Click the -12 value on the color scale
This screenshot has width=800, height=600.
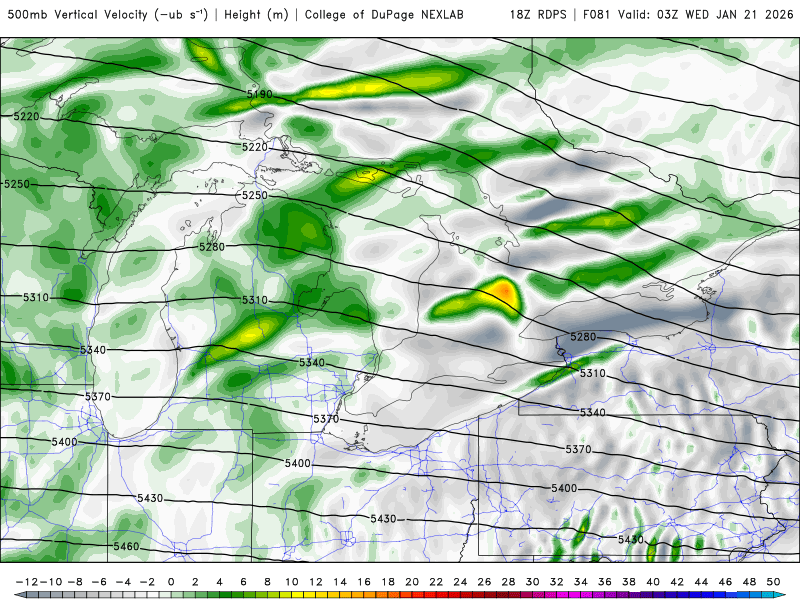(26, 582)
